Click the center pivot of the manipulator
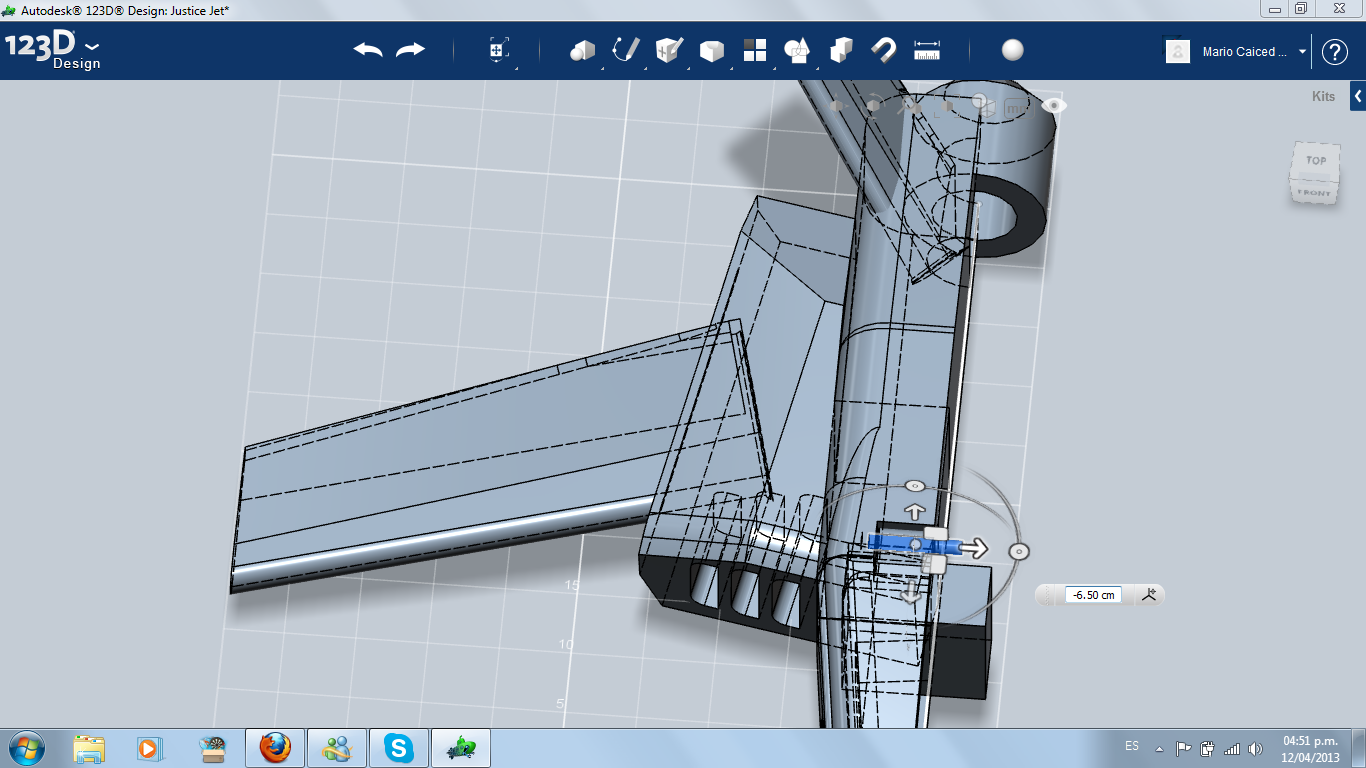This screenshot has width=1366, height=768. pyautogui.click(x=915, y=545)
